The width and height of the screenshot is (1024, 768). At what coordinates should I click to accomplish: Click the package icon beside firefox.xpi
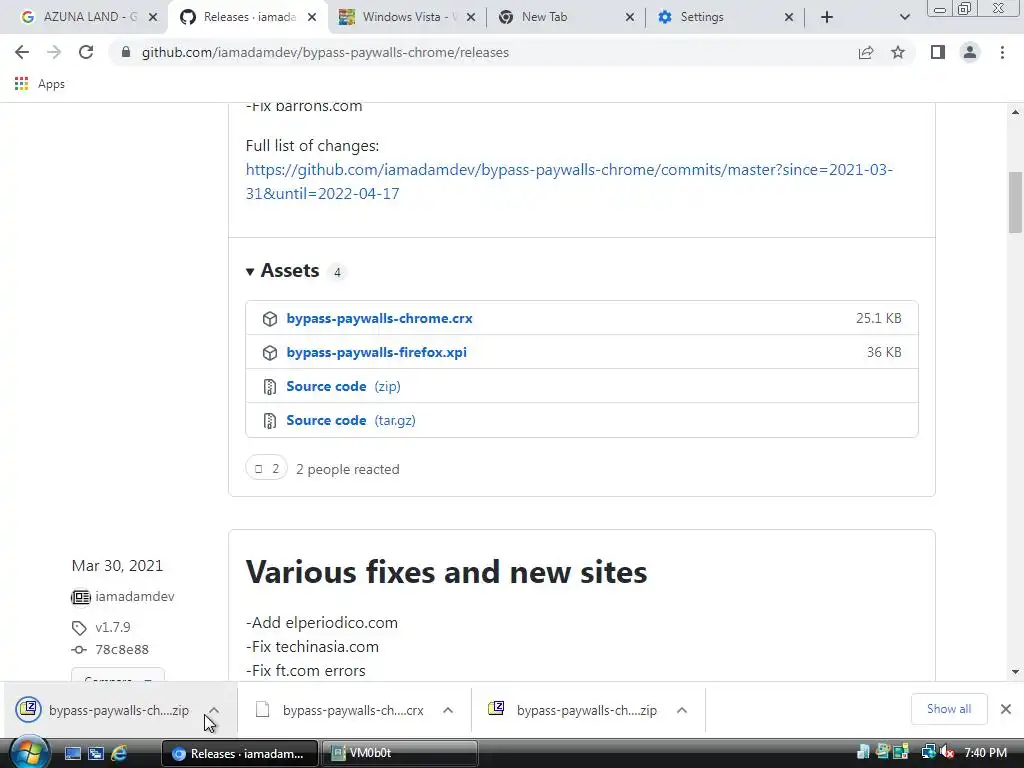270,353
